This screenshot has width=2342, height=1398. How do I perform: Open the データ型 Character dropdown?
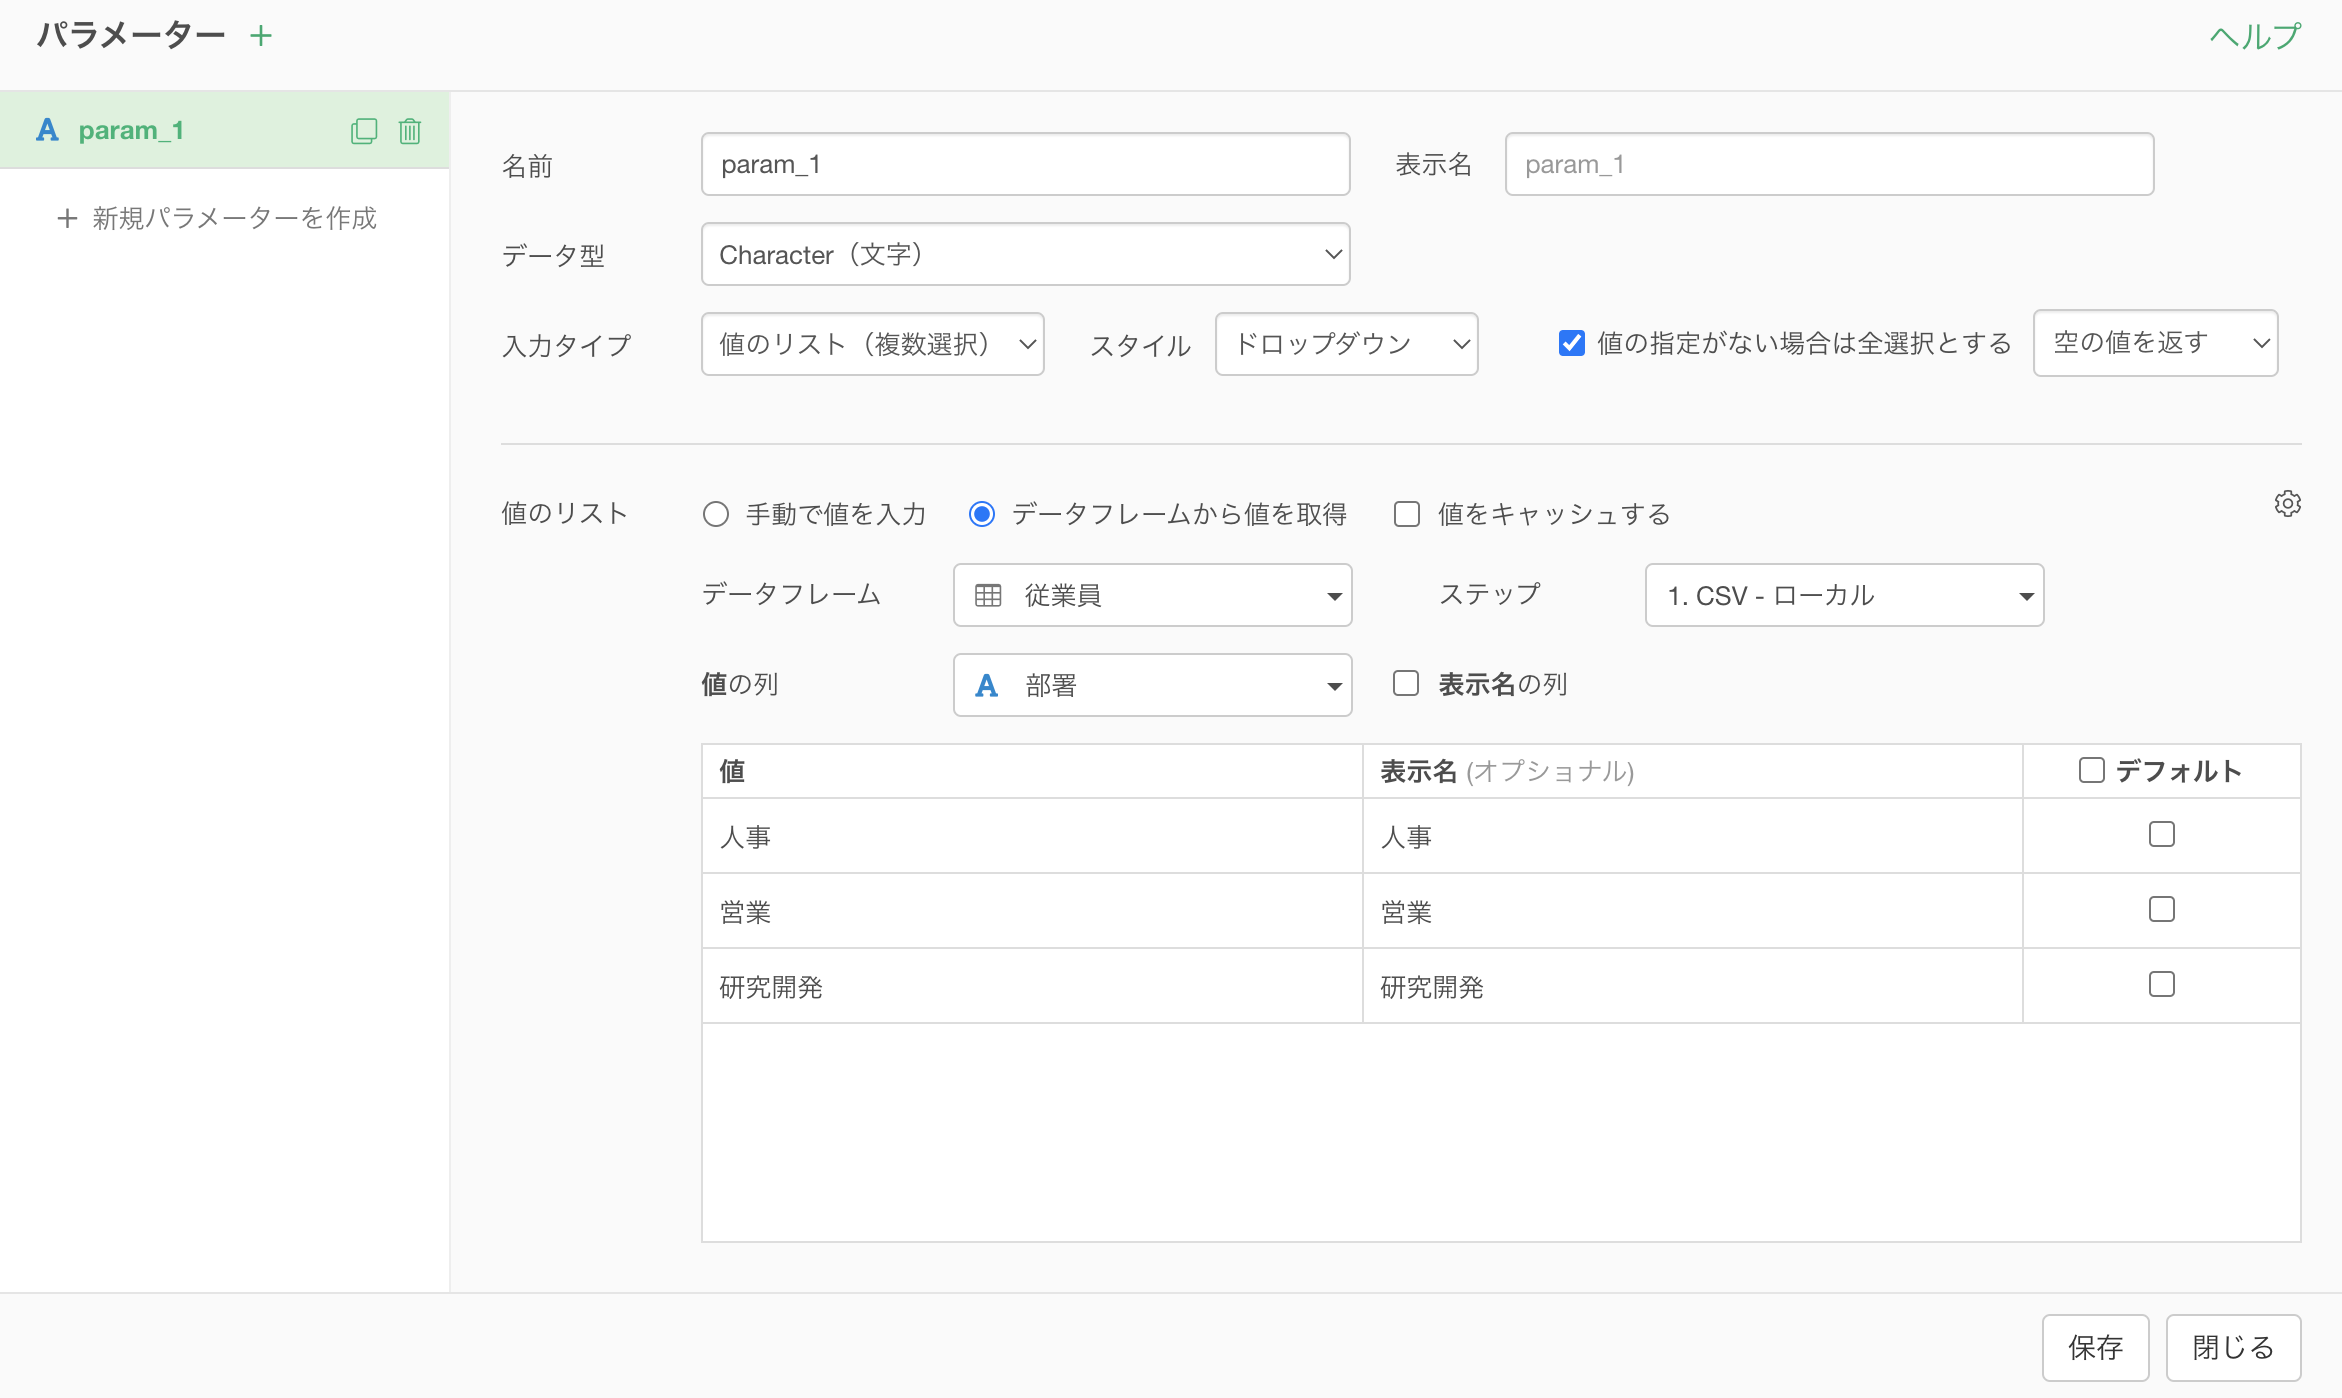click(1026, 254)
